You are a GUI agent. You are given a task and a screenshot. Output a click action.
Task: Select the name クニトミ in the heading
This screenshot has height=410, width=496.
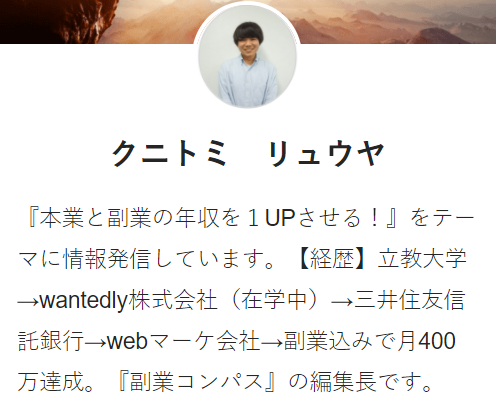(x=169, y=153)
